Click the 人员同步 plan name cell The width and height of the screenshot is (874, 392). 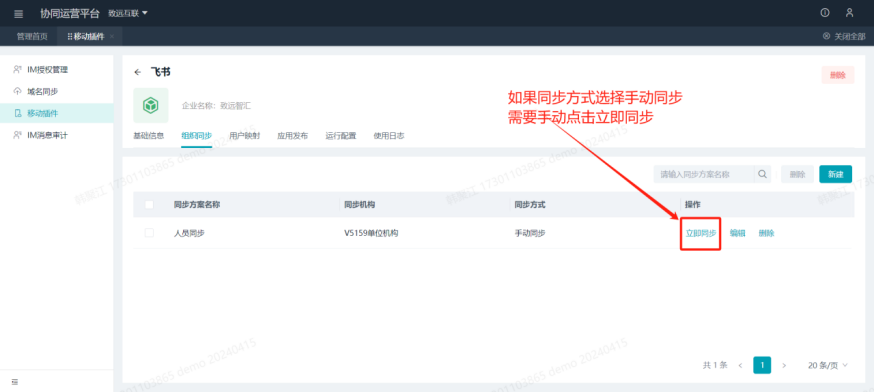coord(189,233)
